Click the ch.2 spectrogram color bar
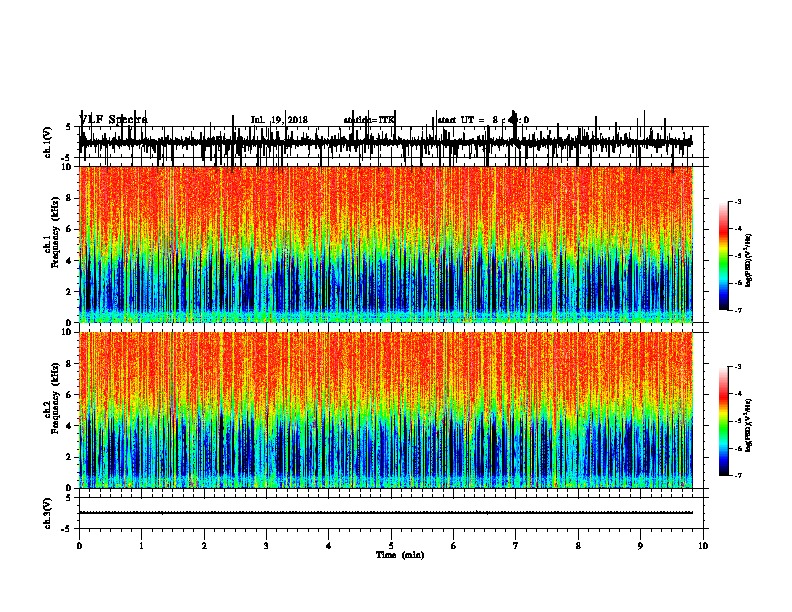This screenshot has height=612, width=792. coord(724,421)
